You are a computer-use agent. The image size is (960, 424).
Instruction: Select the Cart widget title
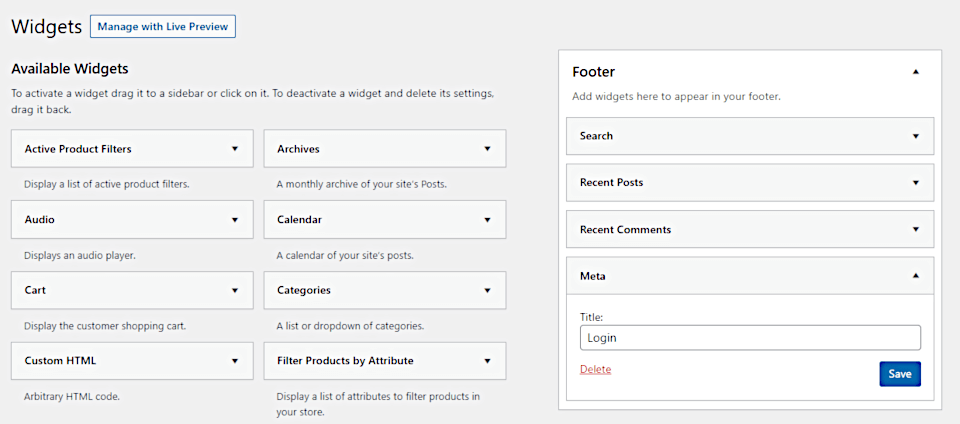pyautogui.click(x=35, y=290)
